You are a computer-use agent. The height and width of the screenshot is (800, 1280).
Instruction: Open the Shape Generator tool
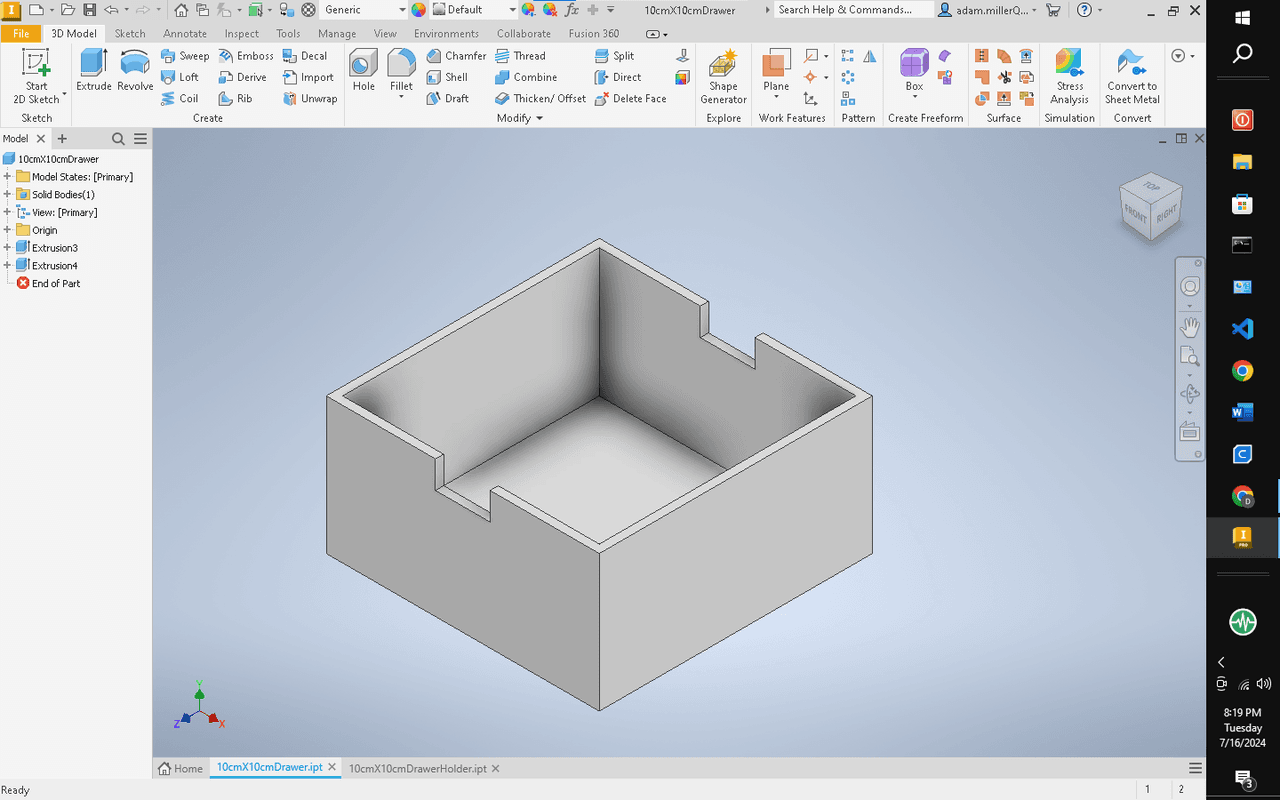723,78
